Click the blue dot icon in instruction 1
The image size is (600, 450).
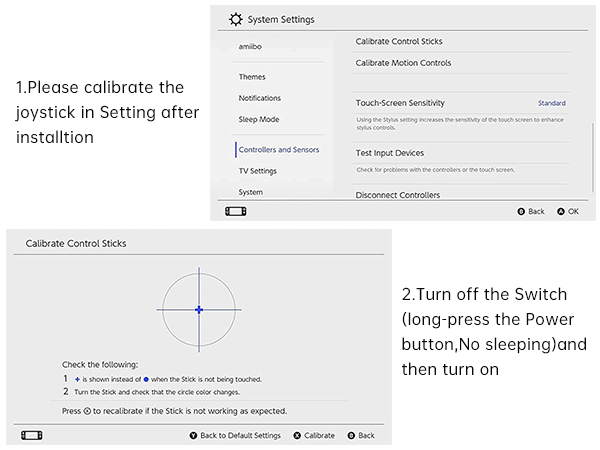(146, 380)
